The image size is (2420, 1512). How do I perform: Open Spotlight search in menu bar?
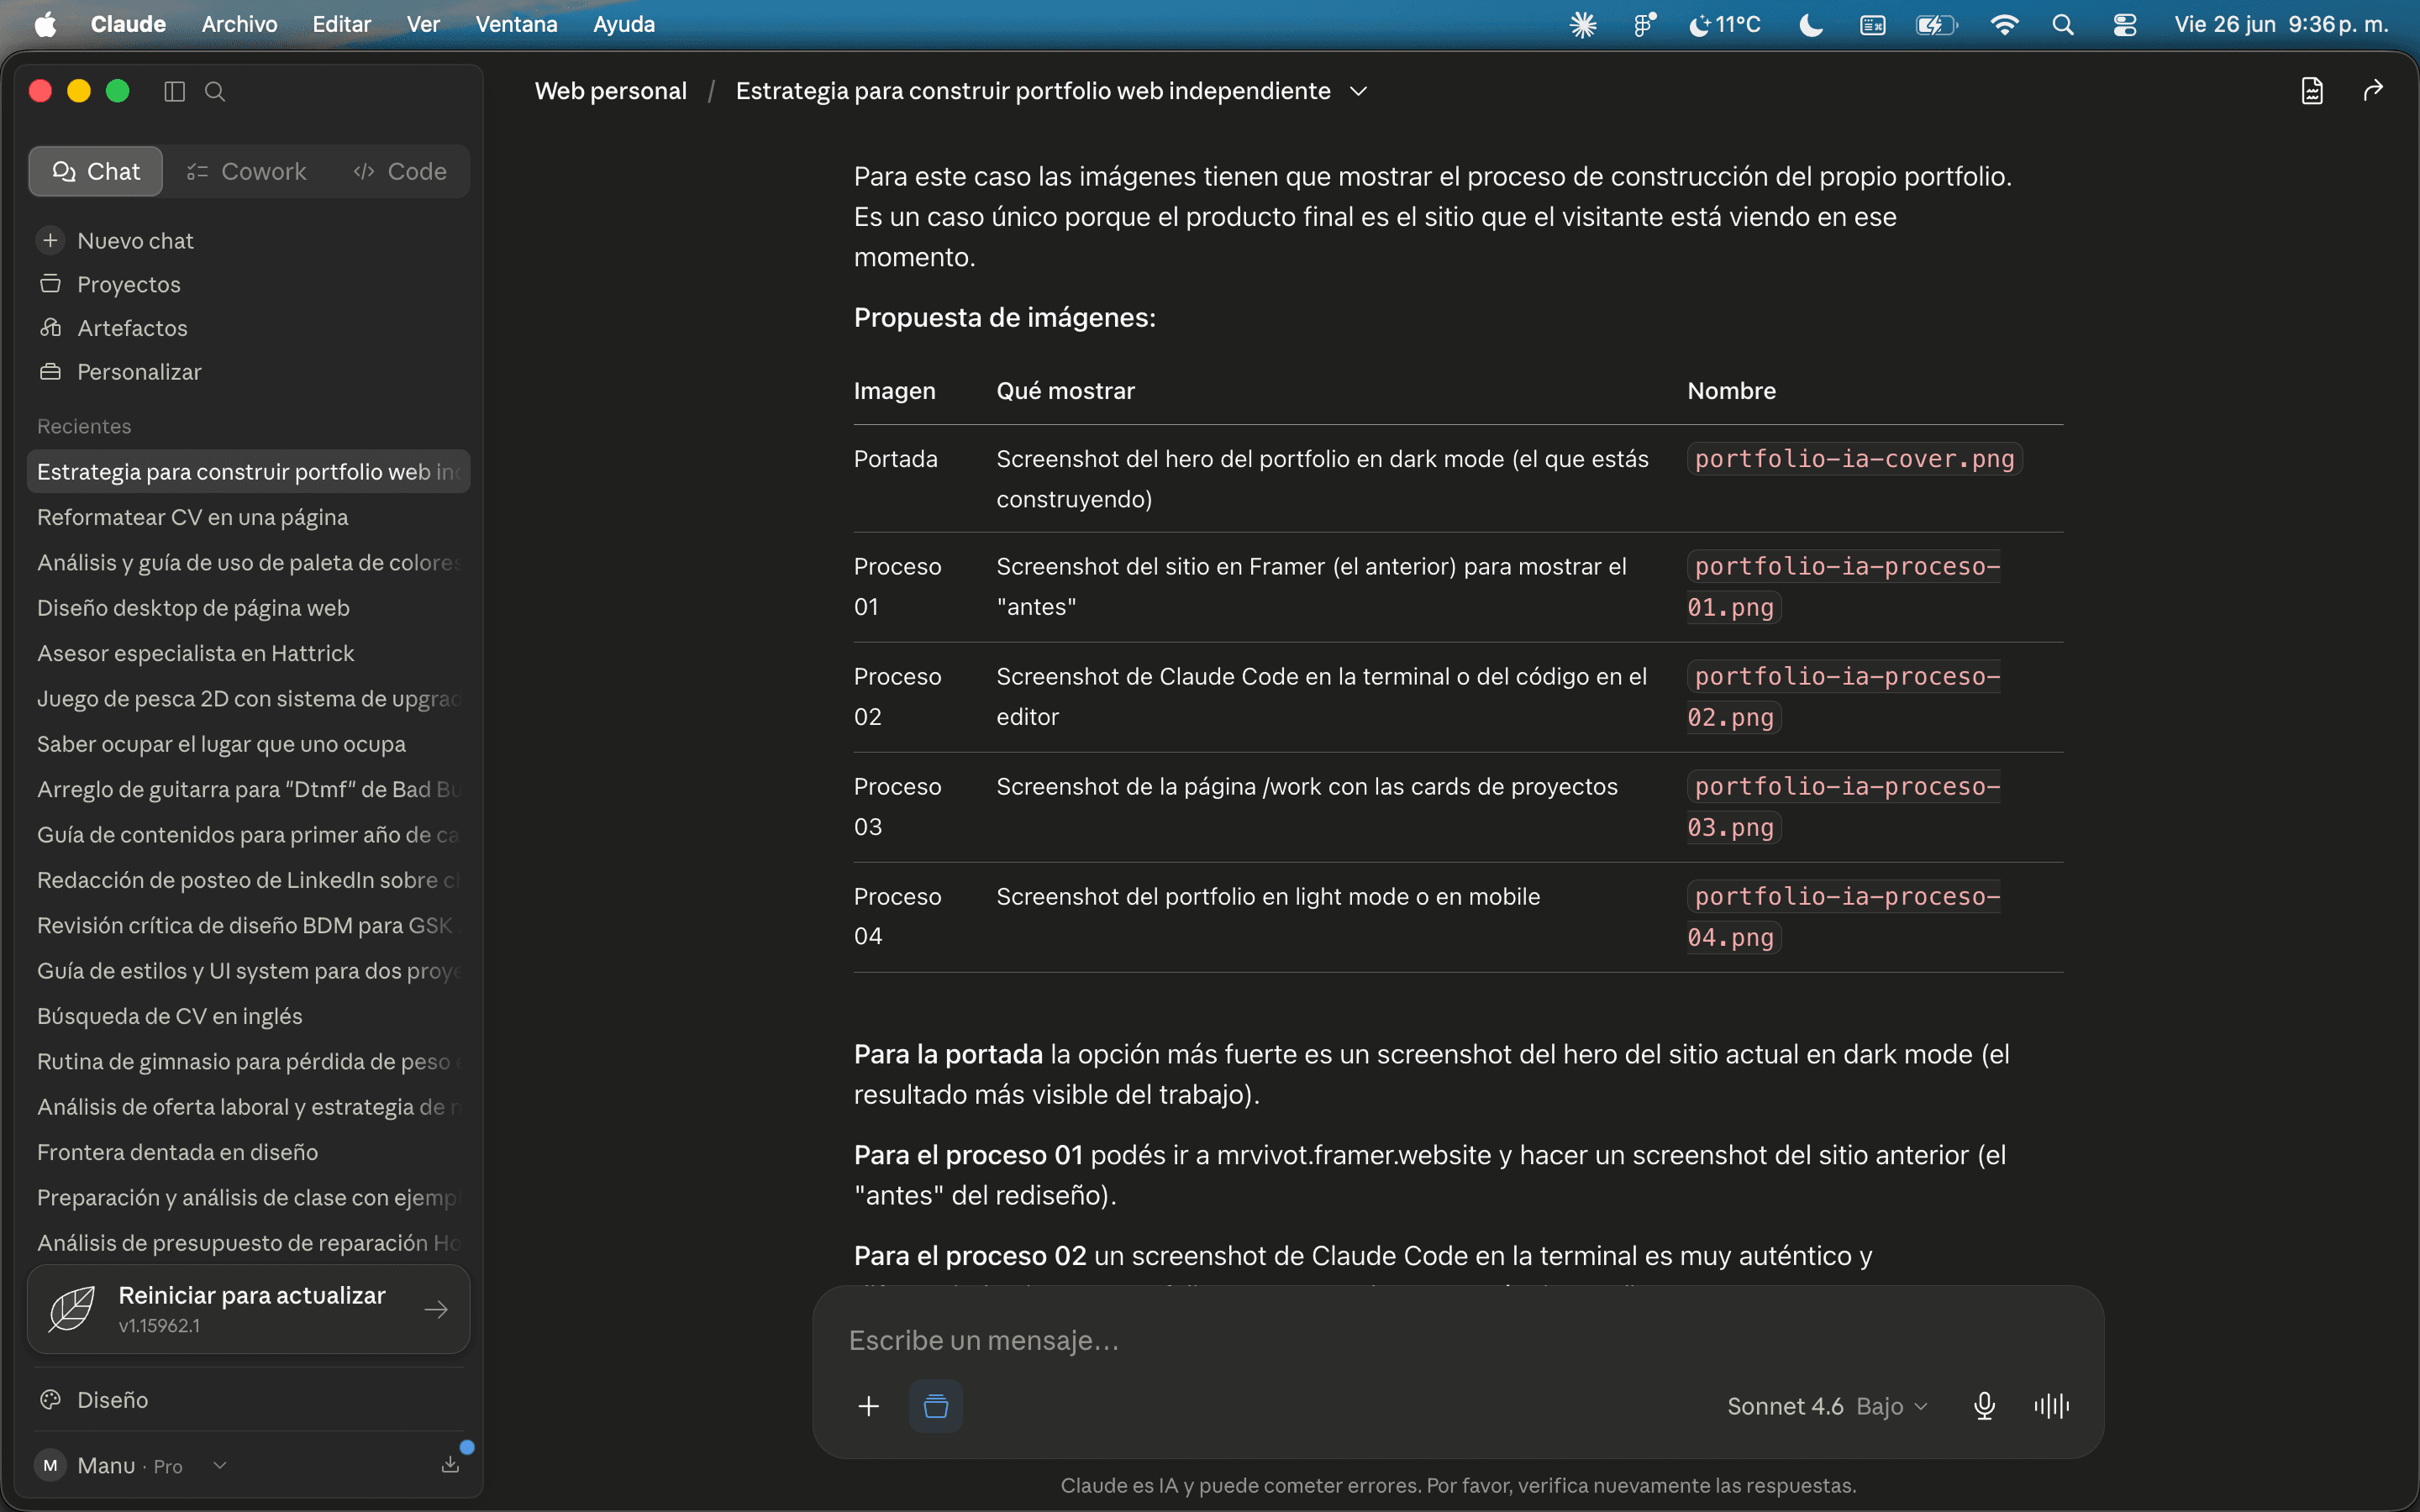pos(2063,24)
